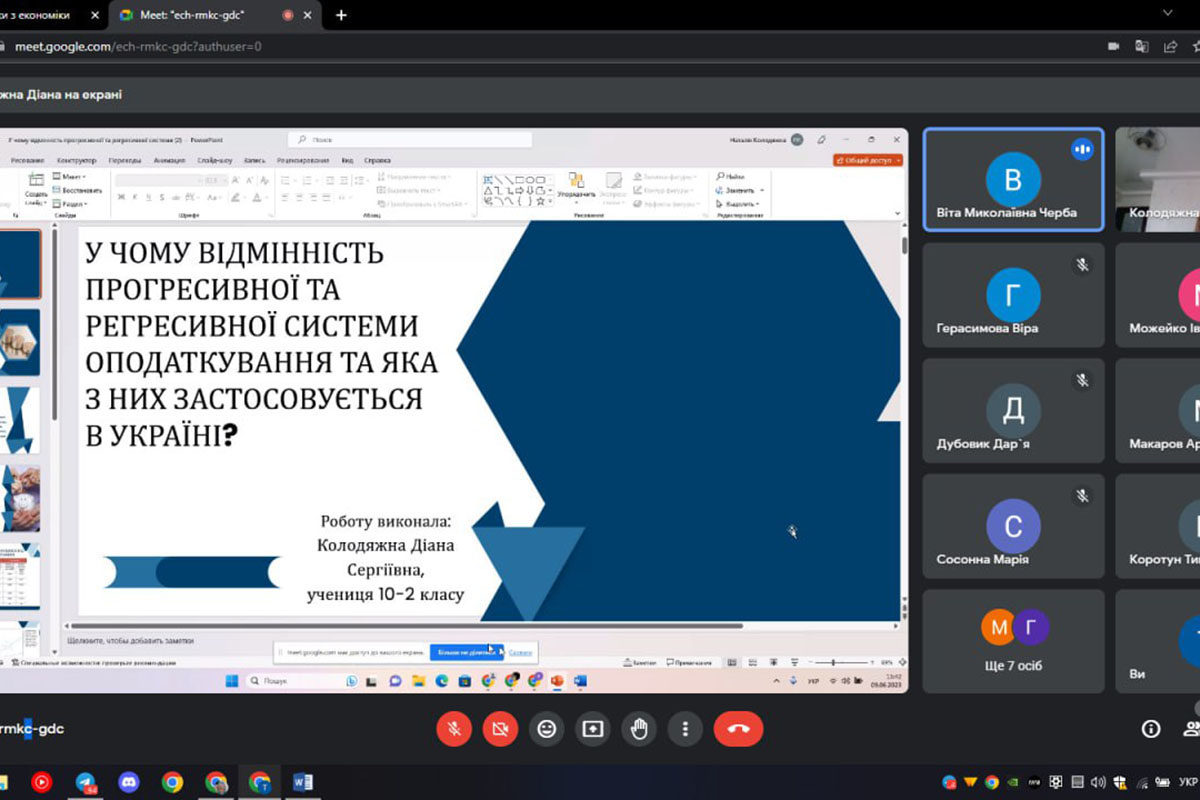The height and width of the screenshot is (800, 1200).
Task: Leave the call with the red hang-up button
Action: tap(739, 729)
